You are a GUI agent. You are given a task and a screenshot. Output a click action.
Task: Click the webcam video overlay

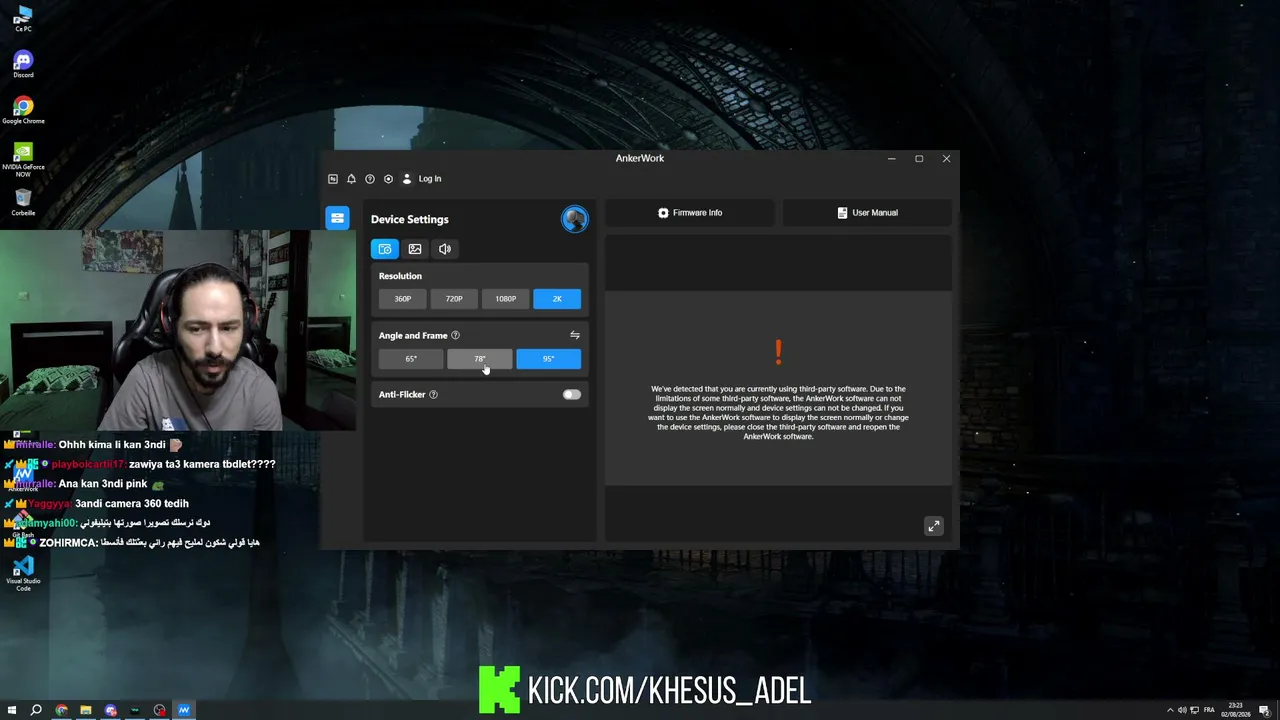pyautogui.click(x=178, y=331)
